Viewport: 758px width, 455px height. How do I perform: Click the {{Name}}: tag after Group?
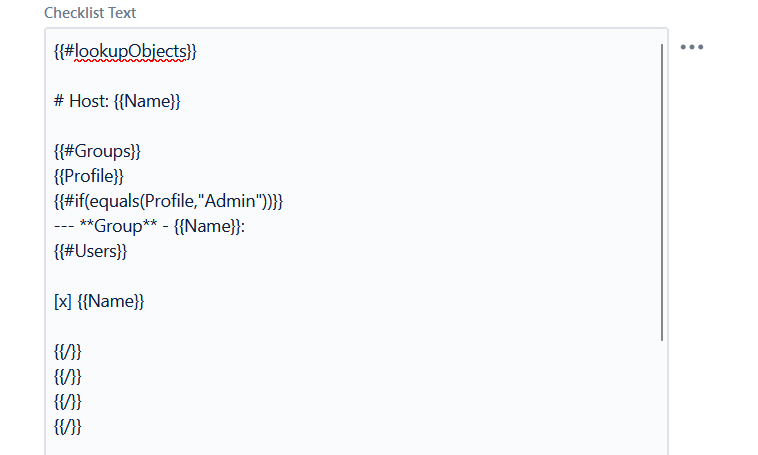pos(209,226)
